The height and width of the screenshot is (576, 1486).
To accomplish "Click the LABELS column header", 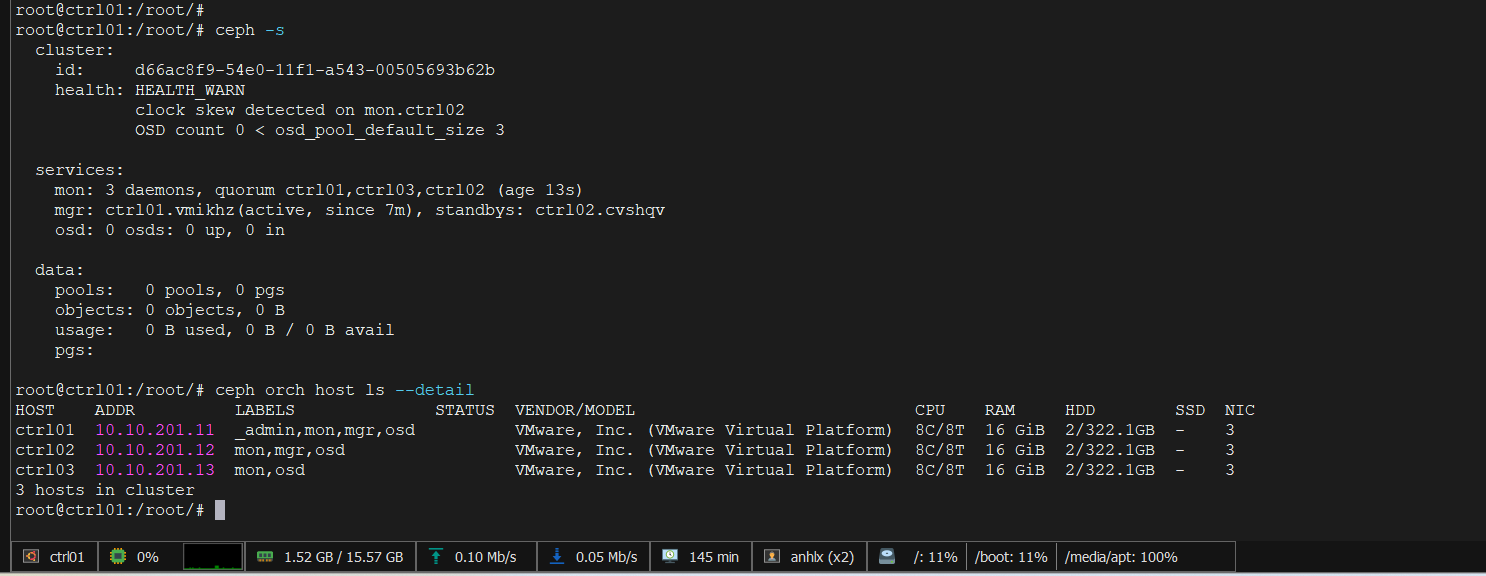I will click(x=265, y=410).
